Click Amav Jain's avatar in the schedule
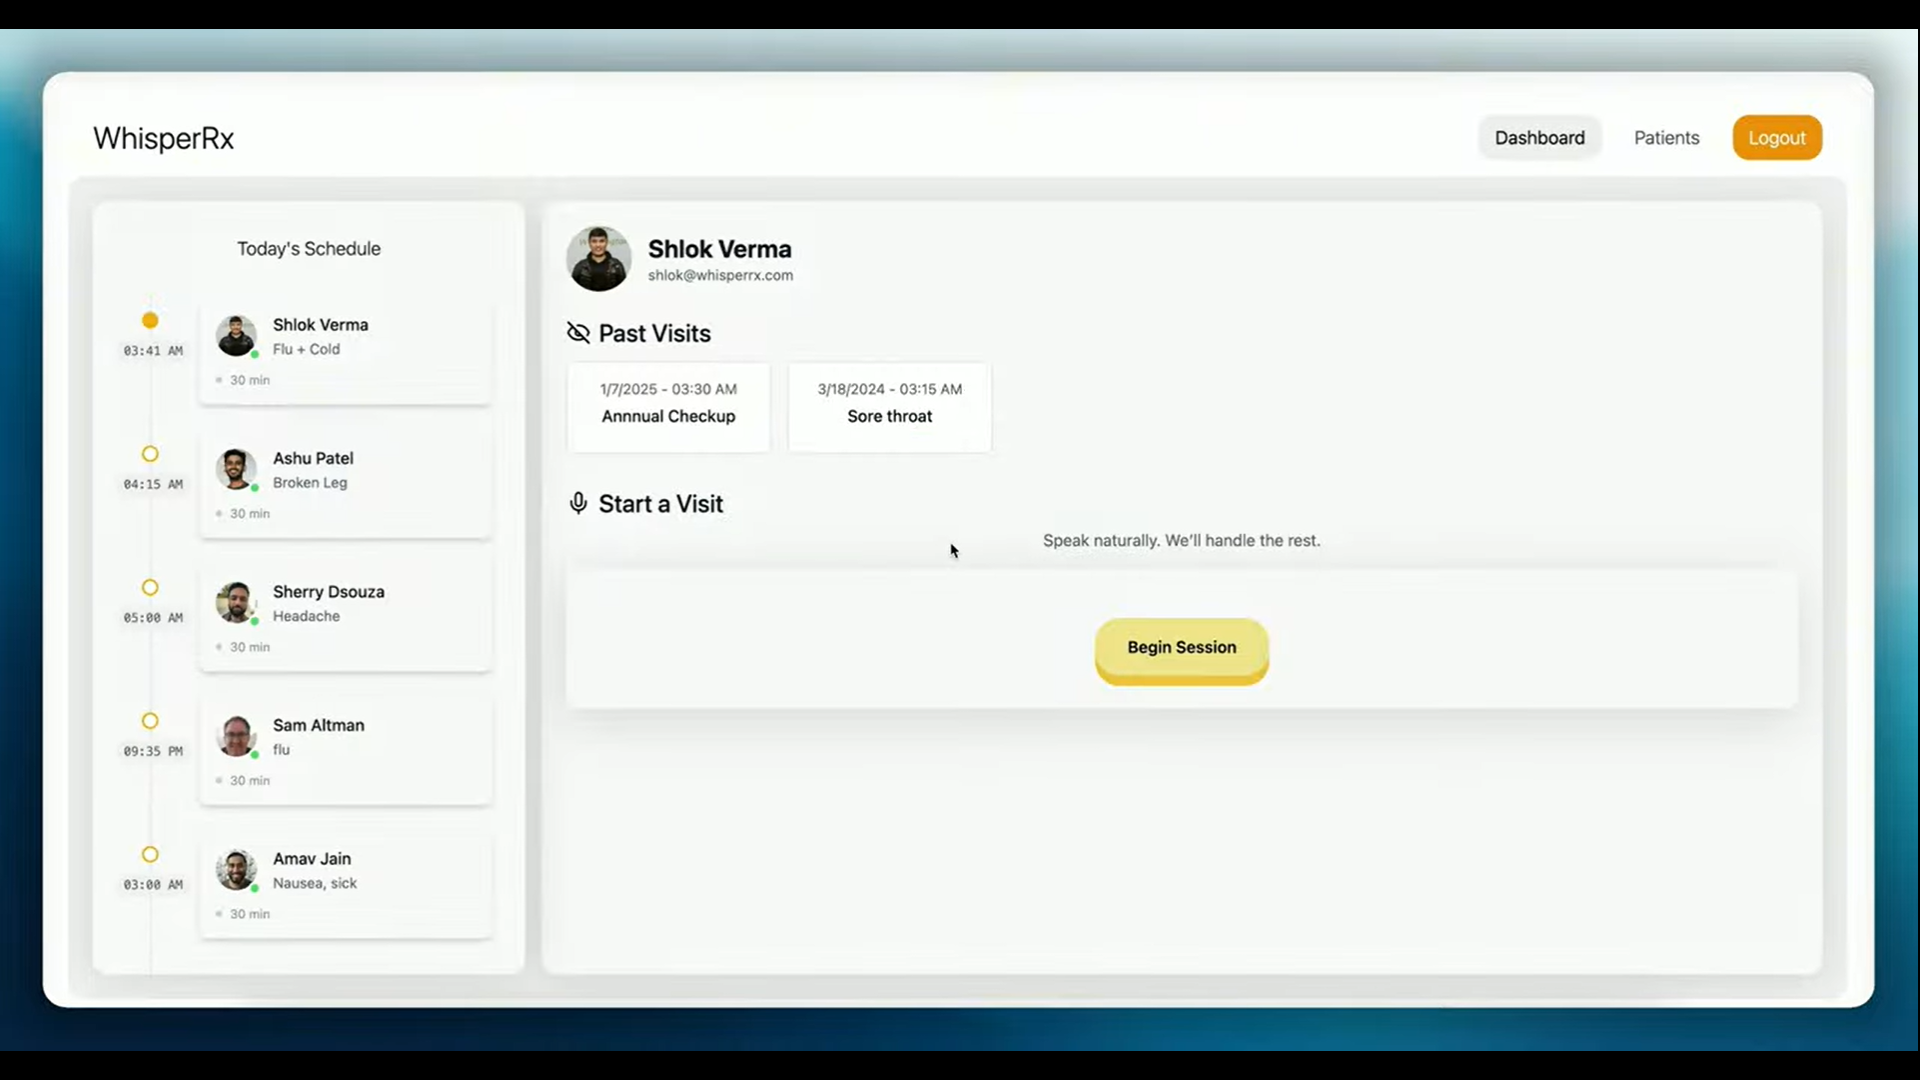Image resolution: width=1920 pixels, height=1080 pixels. pyautogui.click(x=236, y=870)
